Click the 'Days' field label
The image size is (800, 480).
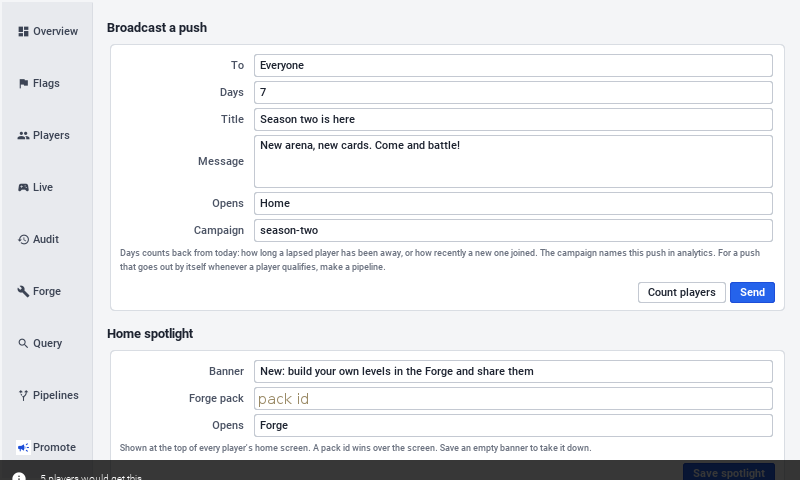click(x=232, y=93)
